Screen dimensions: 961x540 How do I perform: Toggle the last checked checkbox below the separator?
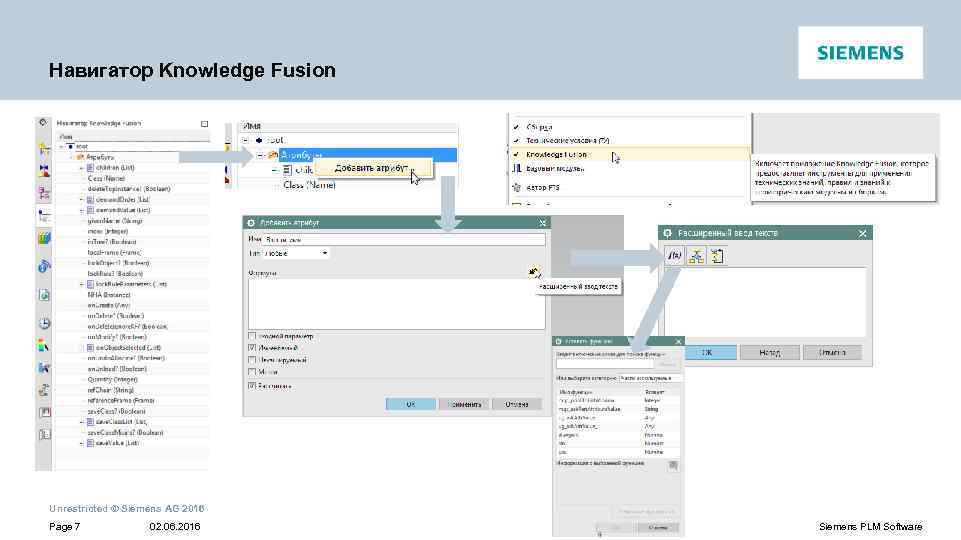252,386
